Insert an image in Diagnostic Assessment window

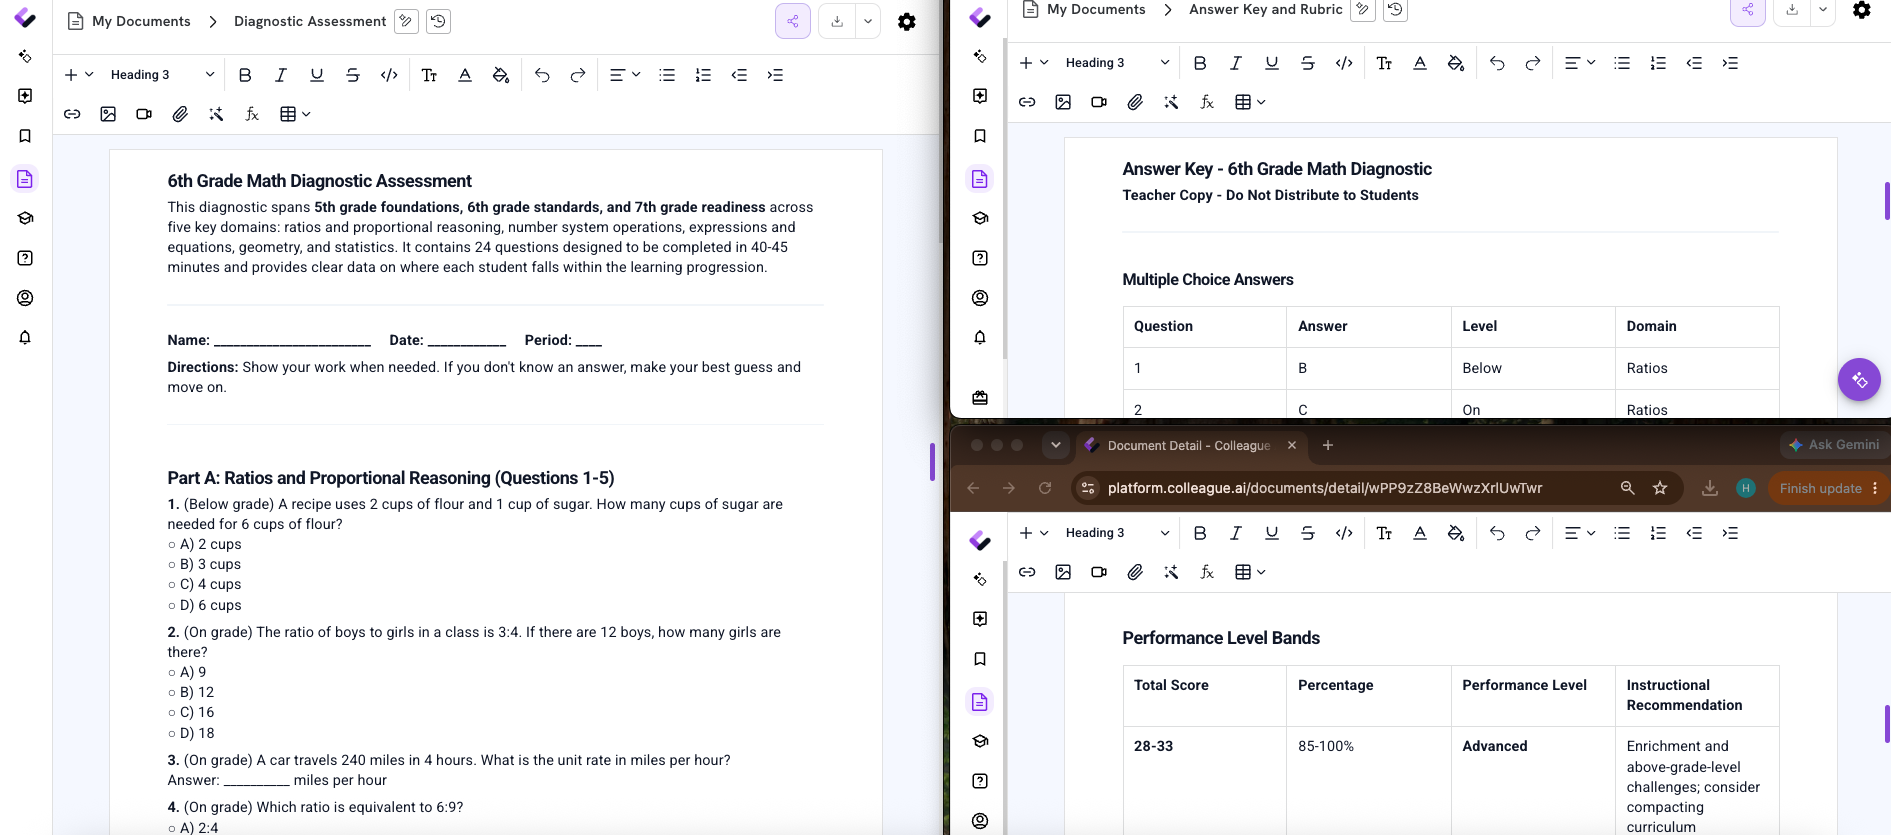[108, 114]
